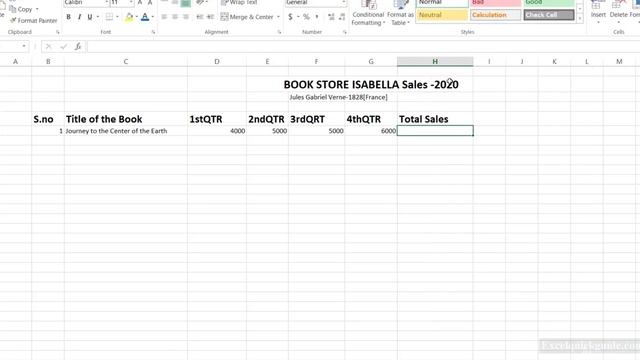Open the fill color dropdown arrow

tap(136, 17)
